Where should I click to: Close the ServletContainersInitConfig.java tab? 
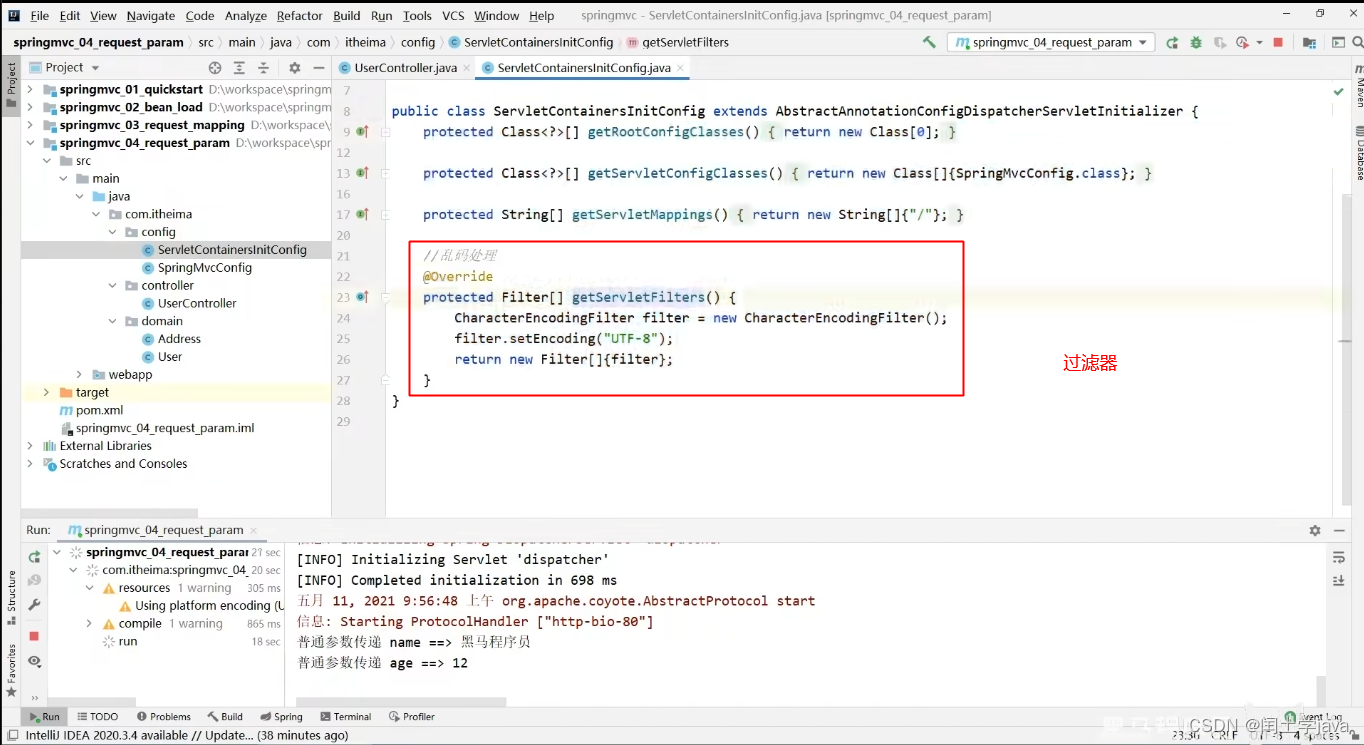(x=681, y=68)
